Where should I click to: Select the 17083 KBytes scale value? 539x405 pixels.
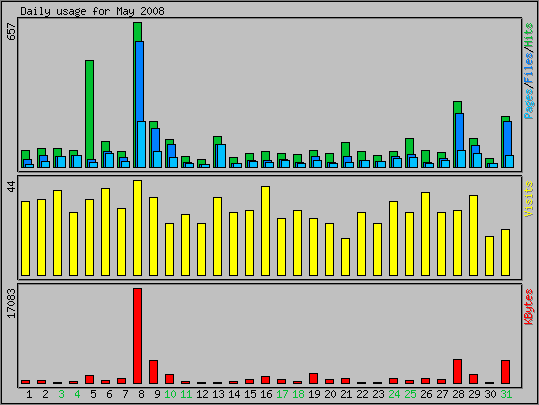coord(11,304)
